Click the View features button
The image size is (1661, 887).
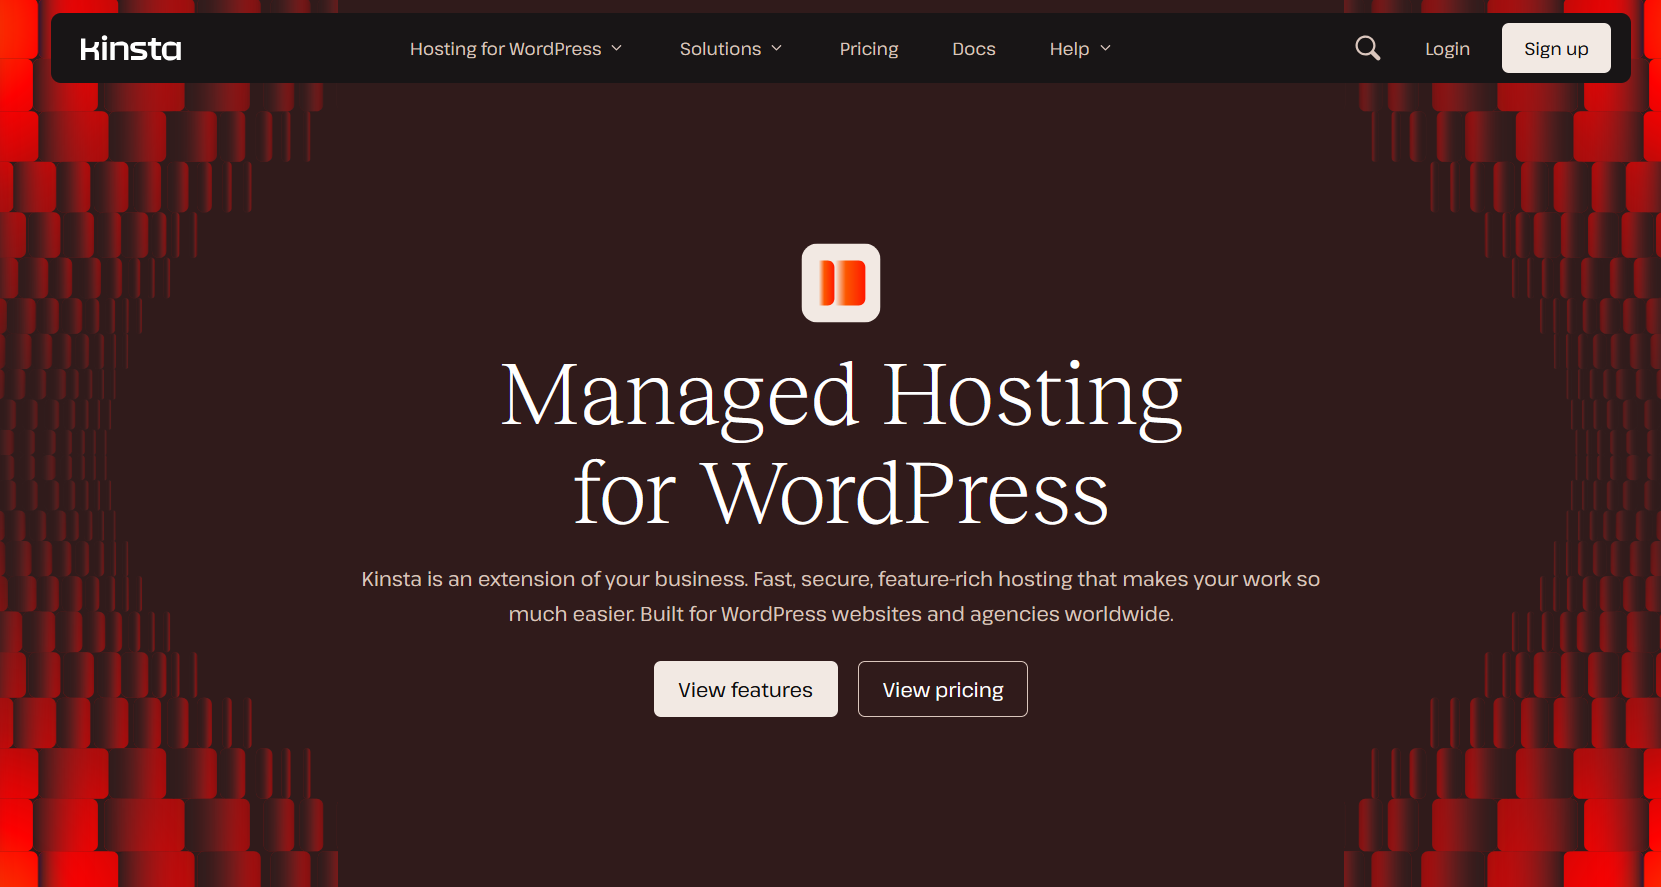[746, 689]
